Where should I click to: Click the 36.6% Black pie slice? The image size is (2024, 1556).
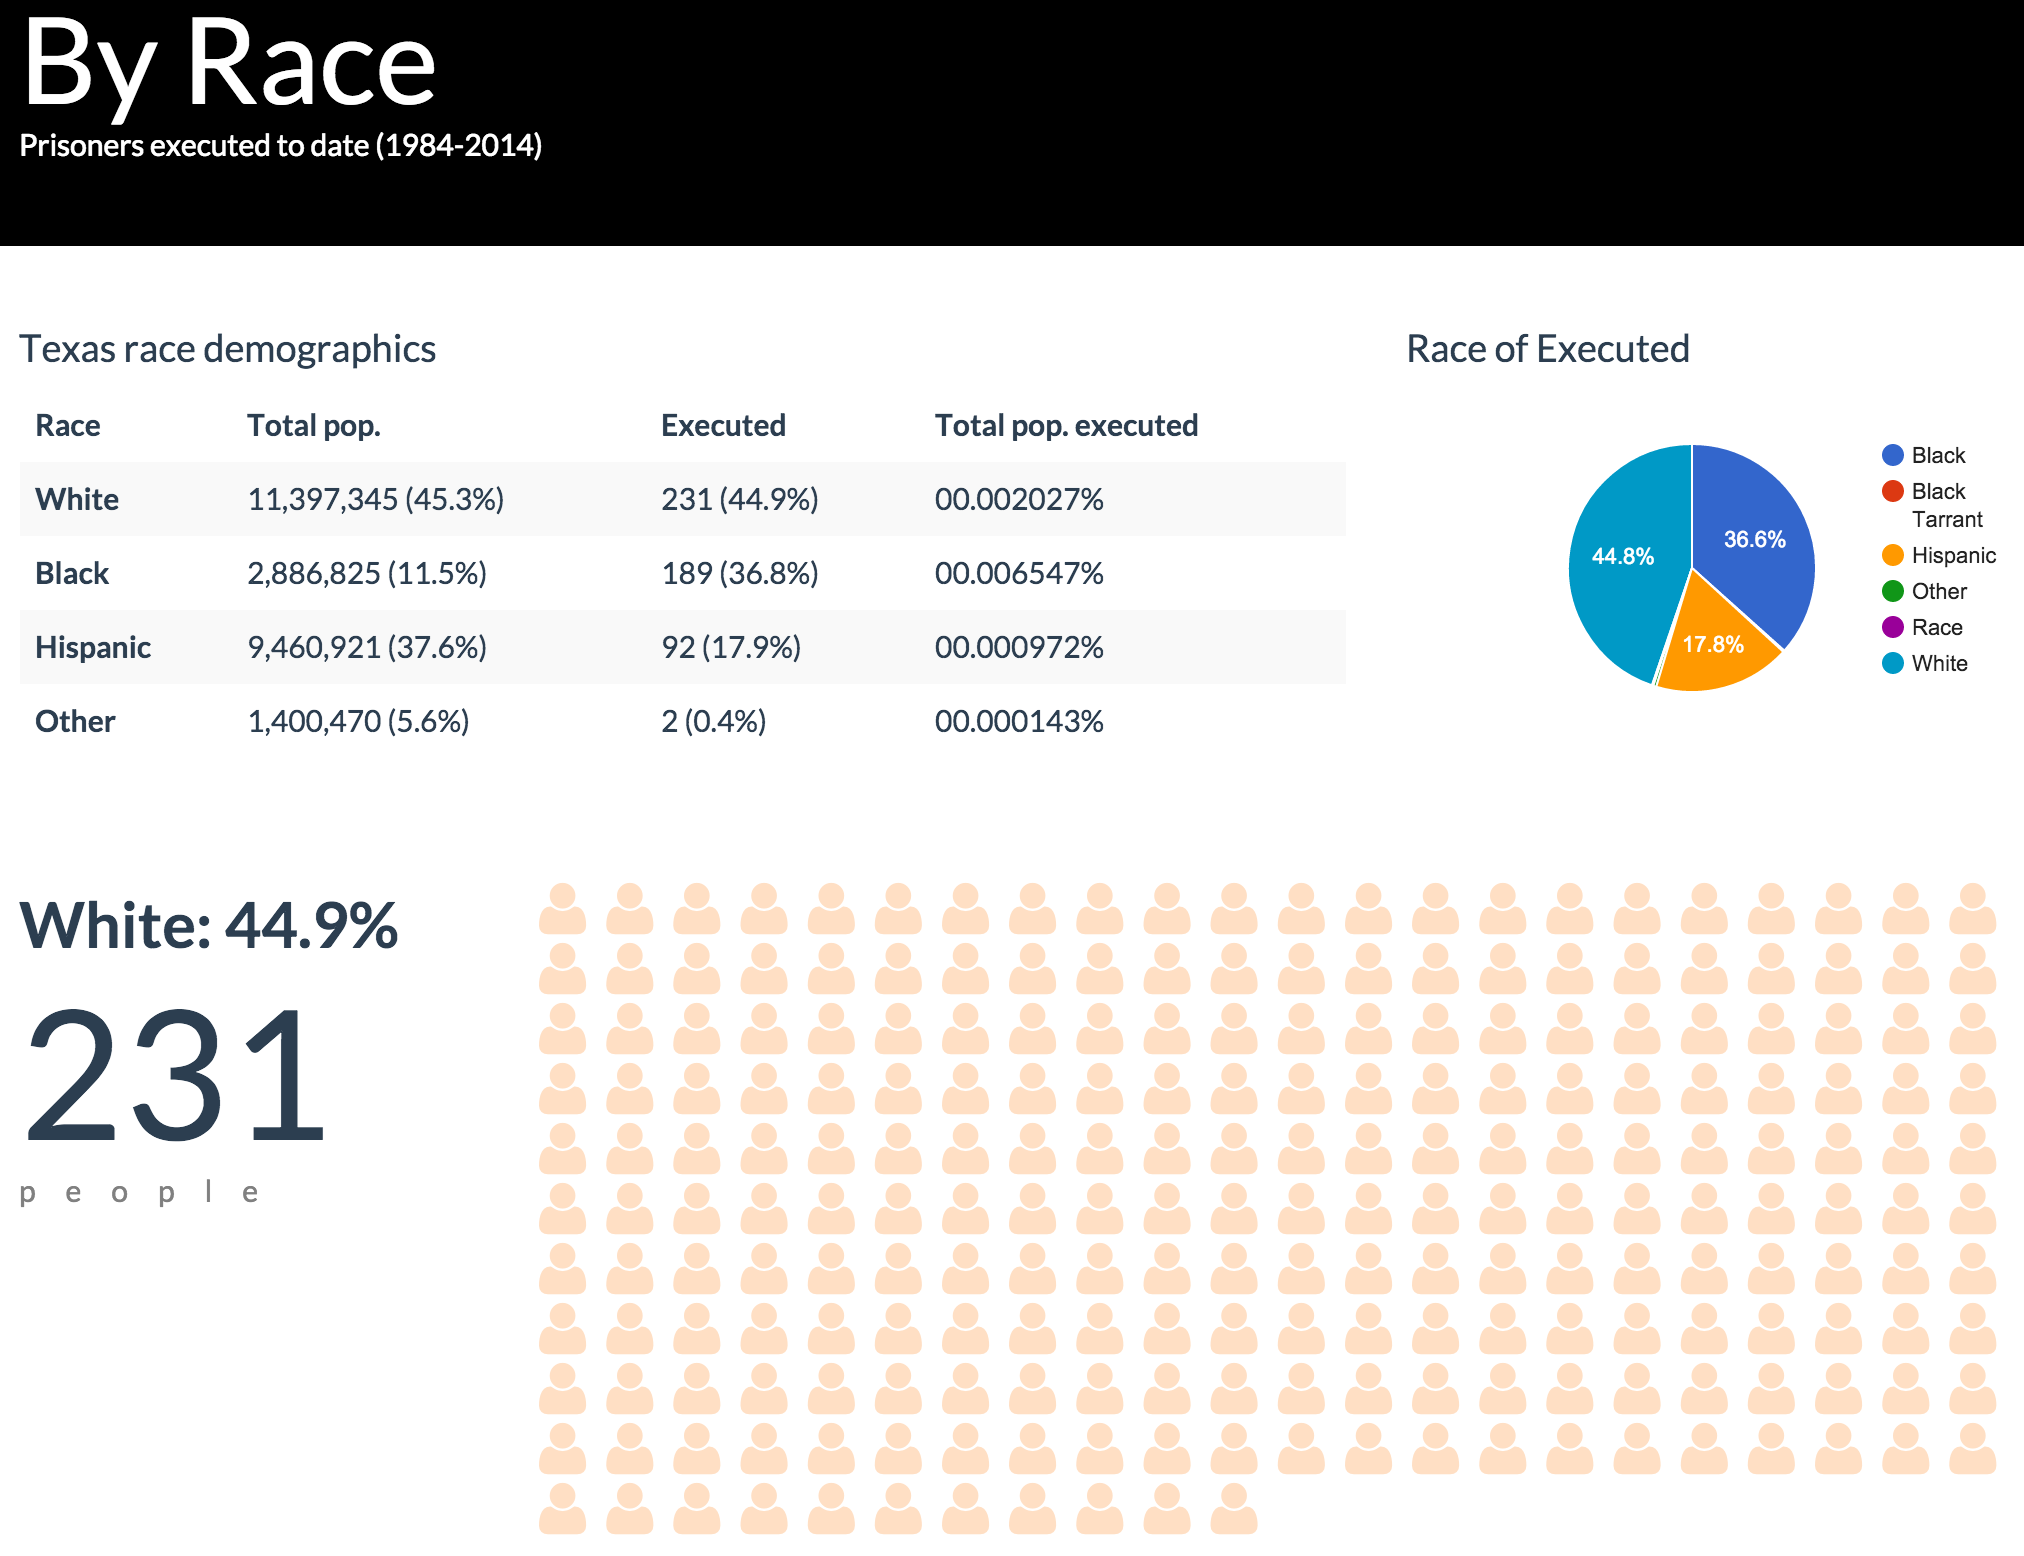coord(1754,539)
